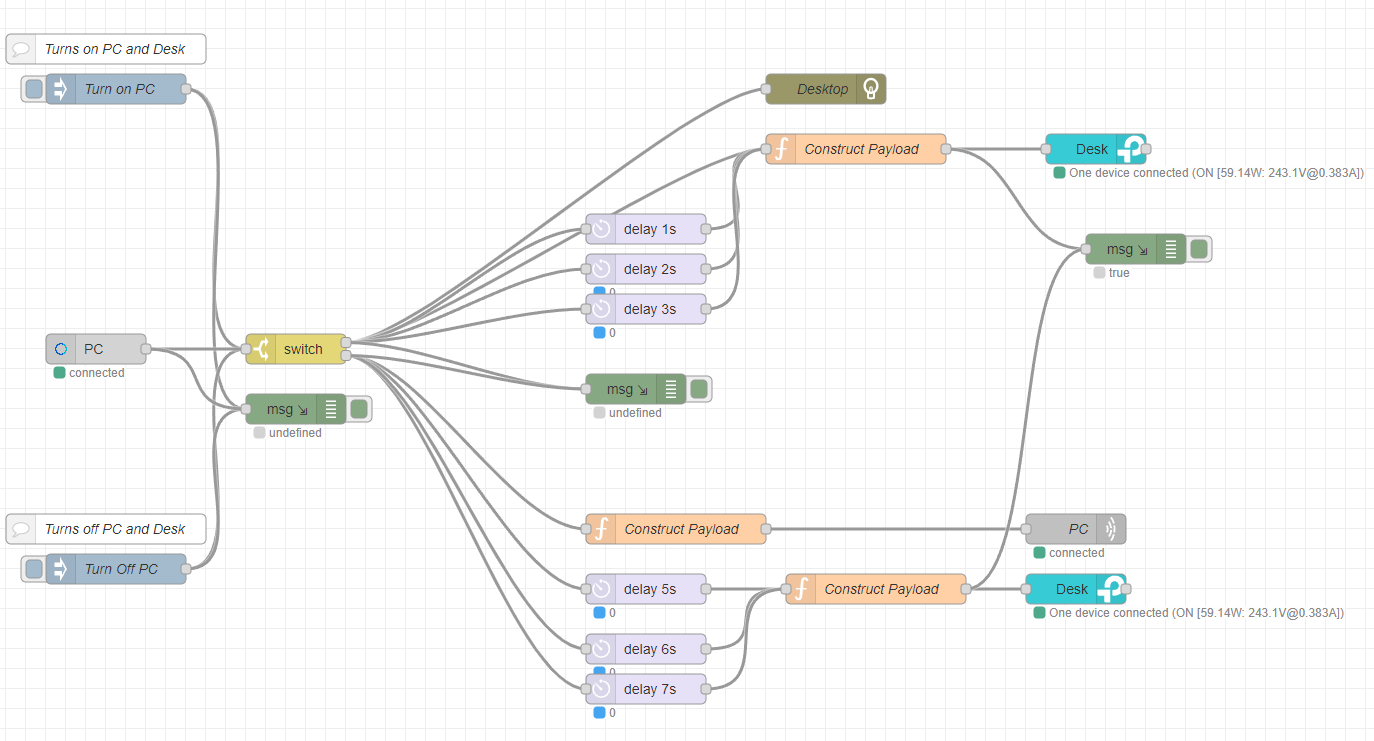This screenshot has width=1374, height=741.
Task: Click output port of Turn on PC node
Action: (186, 89)
